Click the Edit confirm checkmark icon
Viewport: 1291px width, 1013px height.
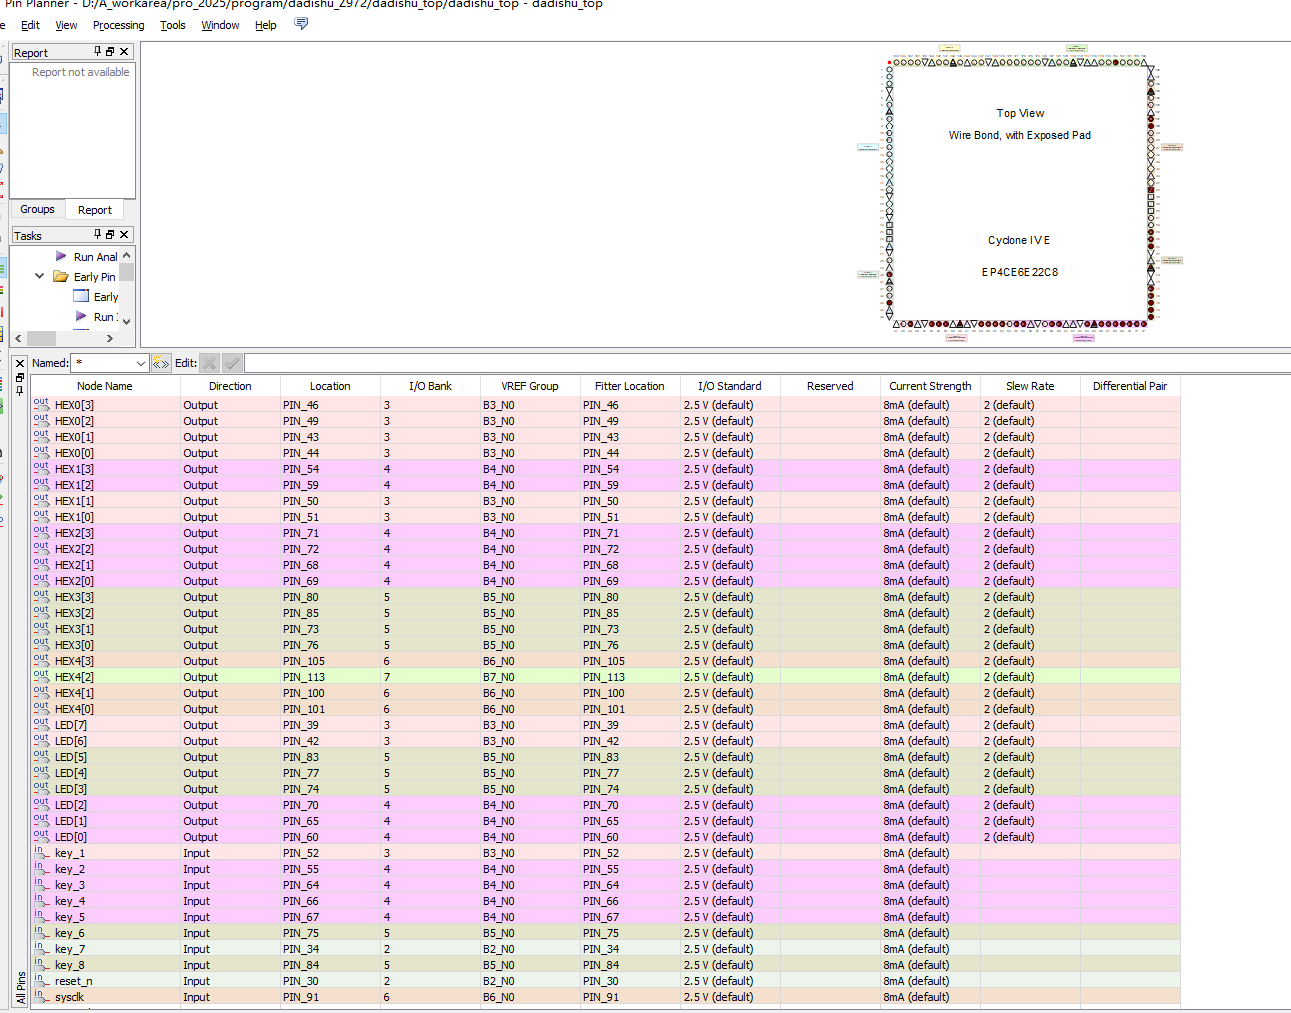point(232,363)
